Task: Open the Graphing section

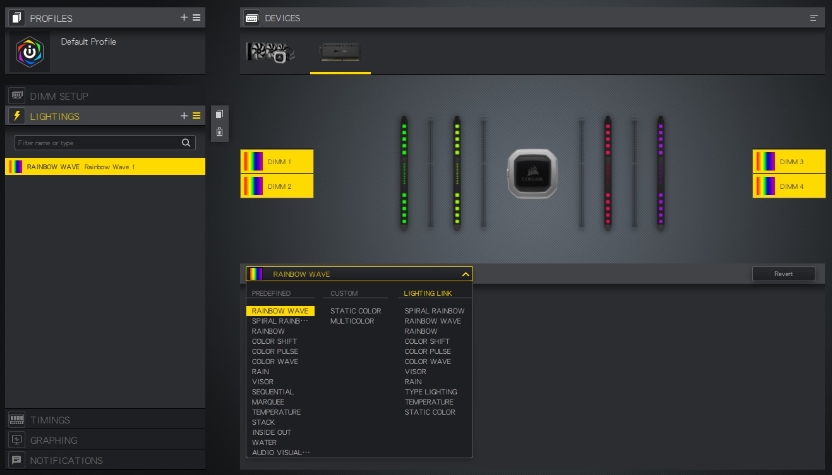Action: pyautogui.click(x=105, y=440)
